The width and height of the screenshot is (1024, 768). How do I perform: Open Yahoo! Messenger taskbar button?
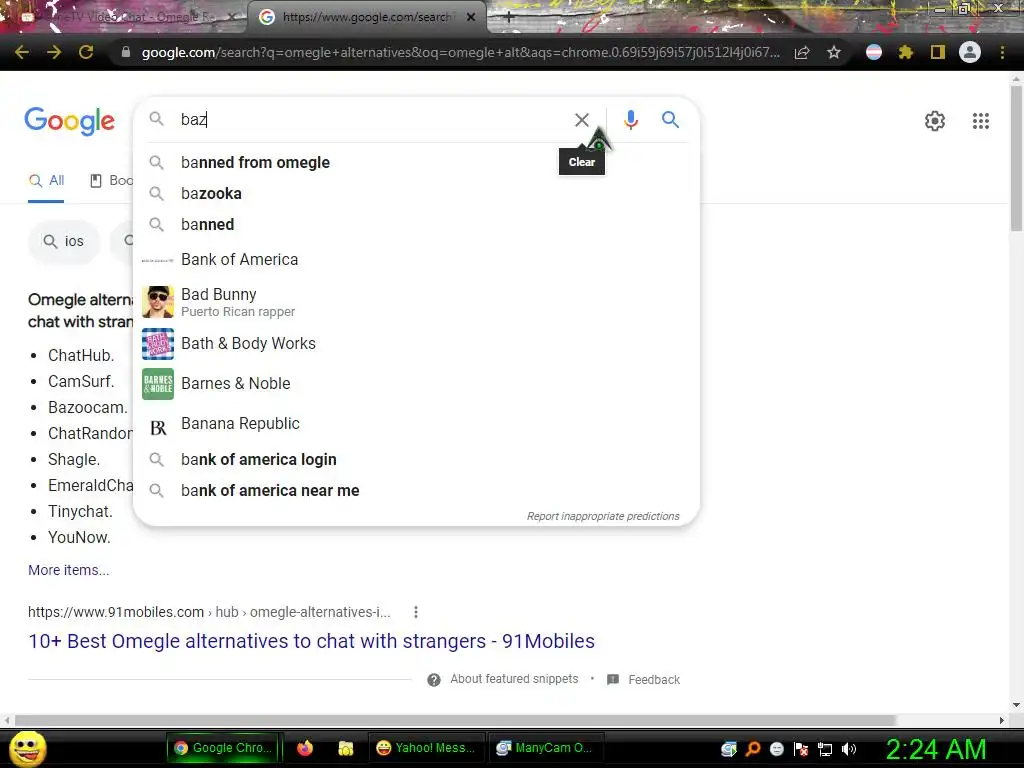point(426,748)
